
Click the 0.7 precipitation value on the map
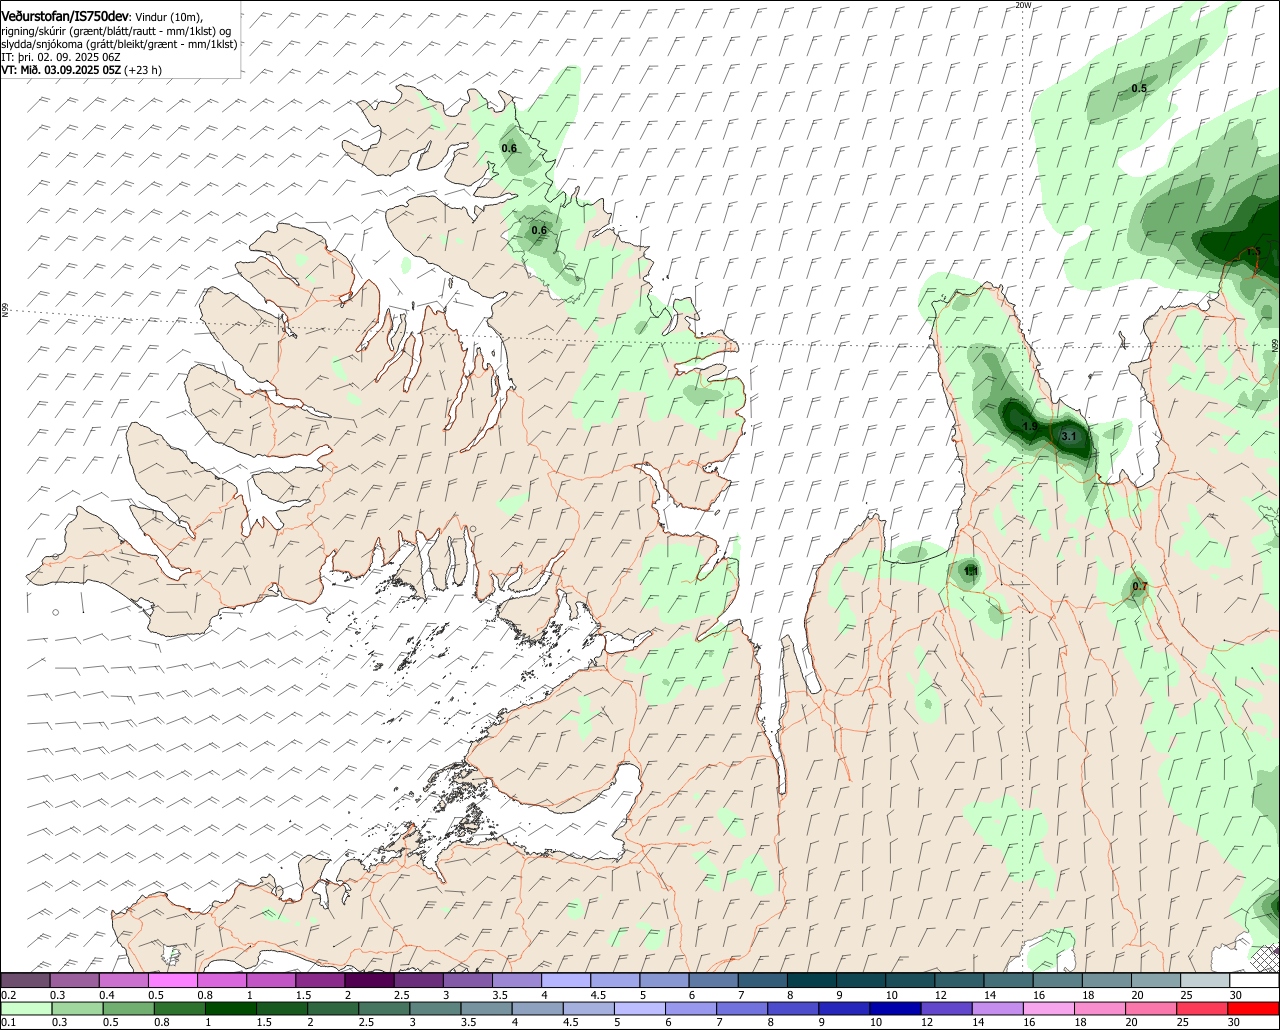(1139, 586)
